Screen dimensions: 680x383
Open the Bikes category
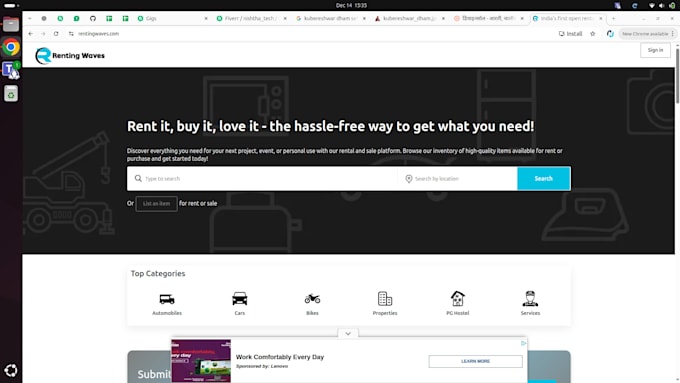[312, 304]
